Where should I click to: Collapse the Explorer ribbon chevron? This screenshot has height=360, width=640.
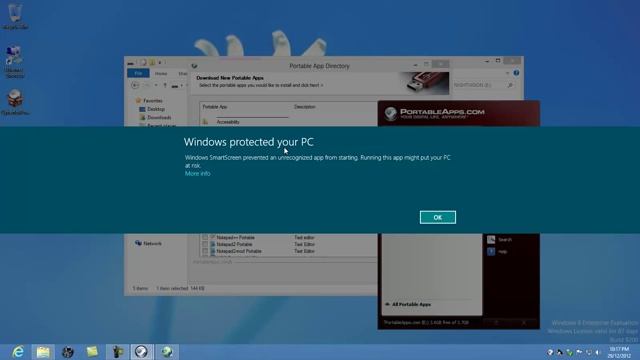coord(507,73)
